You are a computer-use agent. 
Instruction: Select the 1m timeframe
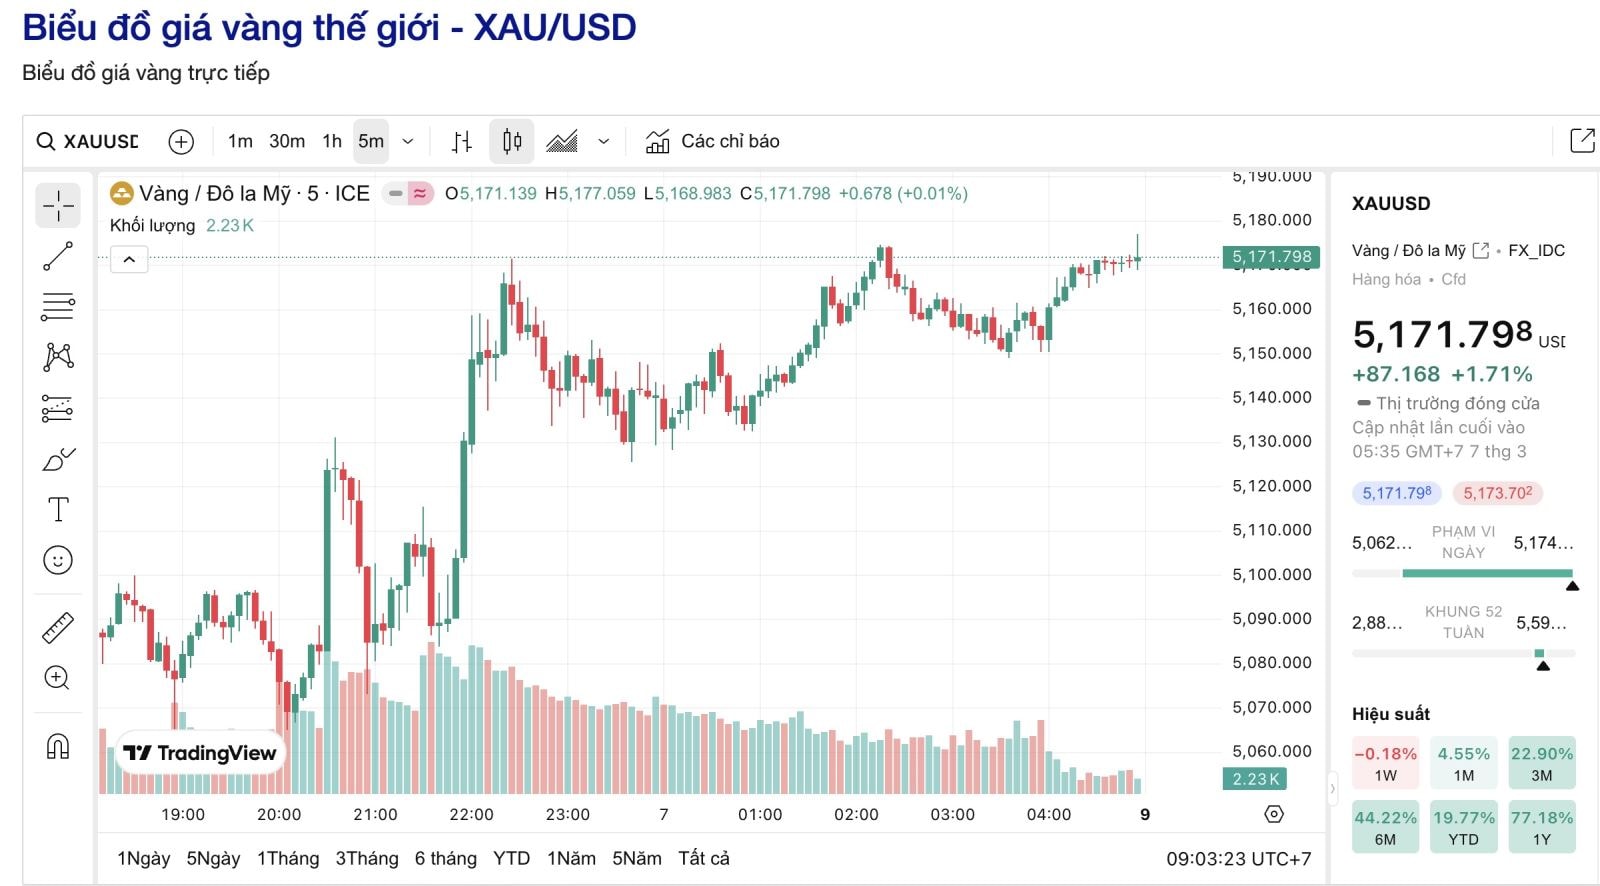(x=240, y=142)
